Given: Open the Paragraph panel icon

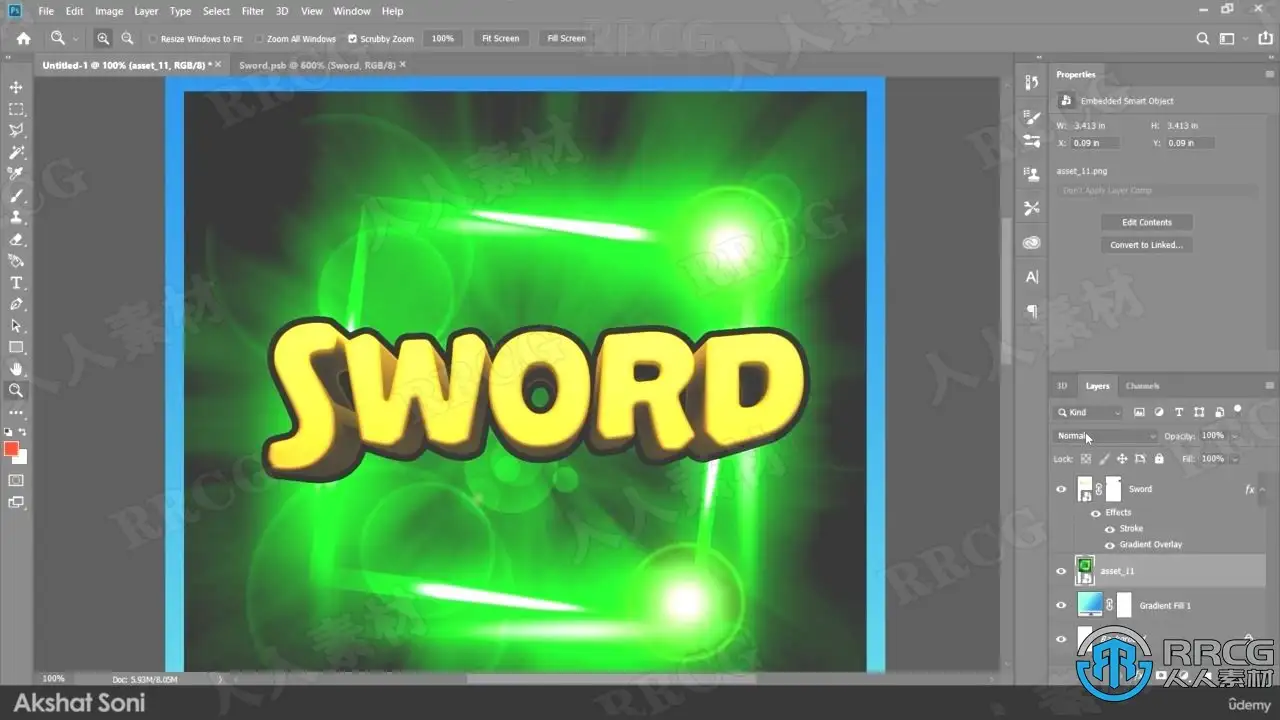Looking at the screenshot, I should [x=1032, y=311].
